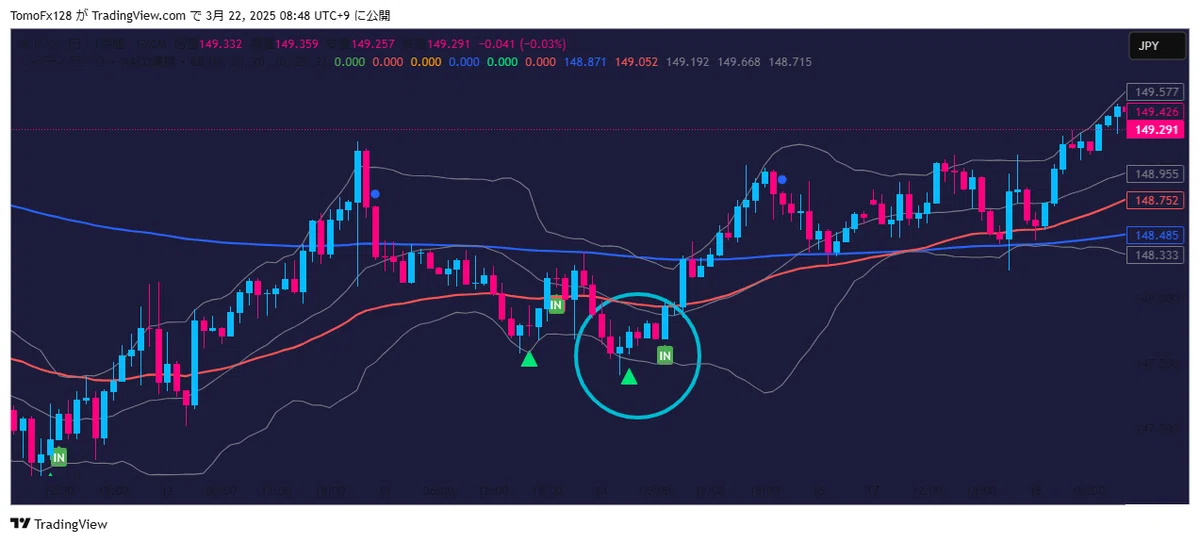Click the blue 148.871 indicator legend value
The height and width of the screenshot is (542, 1200).
point(585,62)
